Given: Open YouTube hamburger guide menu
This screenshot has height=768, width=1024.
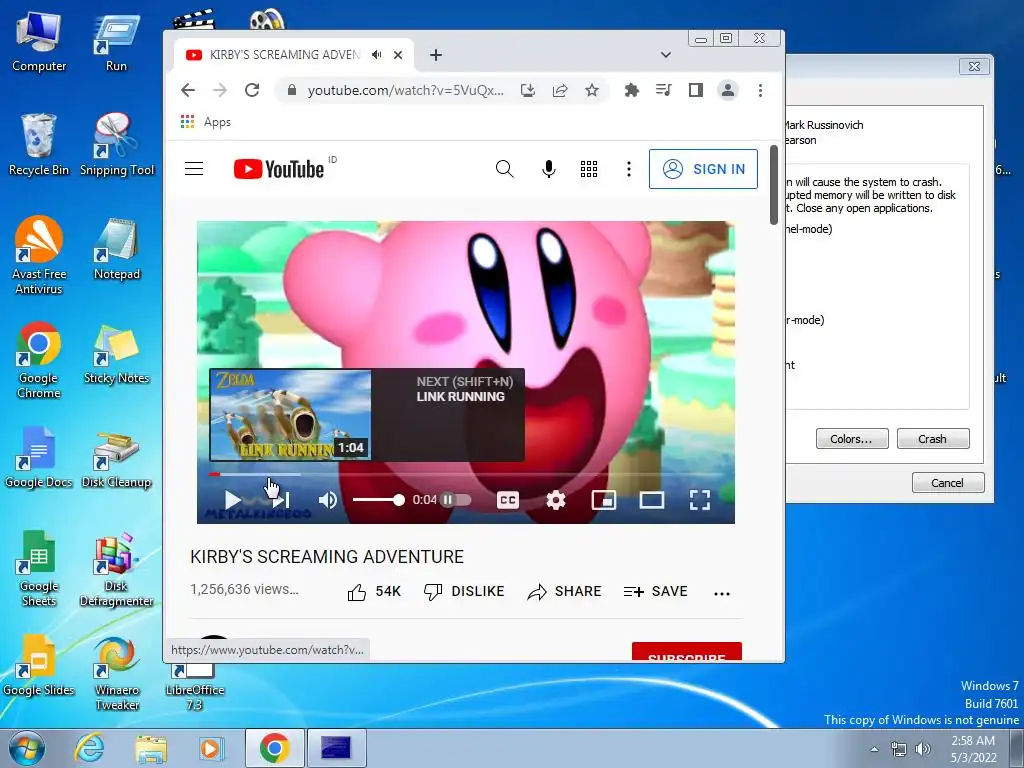Looking at the screenshot, I should (x=194, y=169).
